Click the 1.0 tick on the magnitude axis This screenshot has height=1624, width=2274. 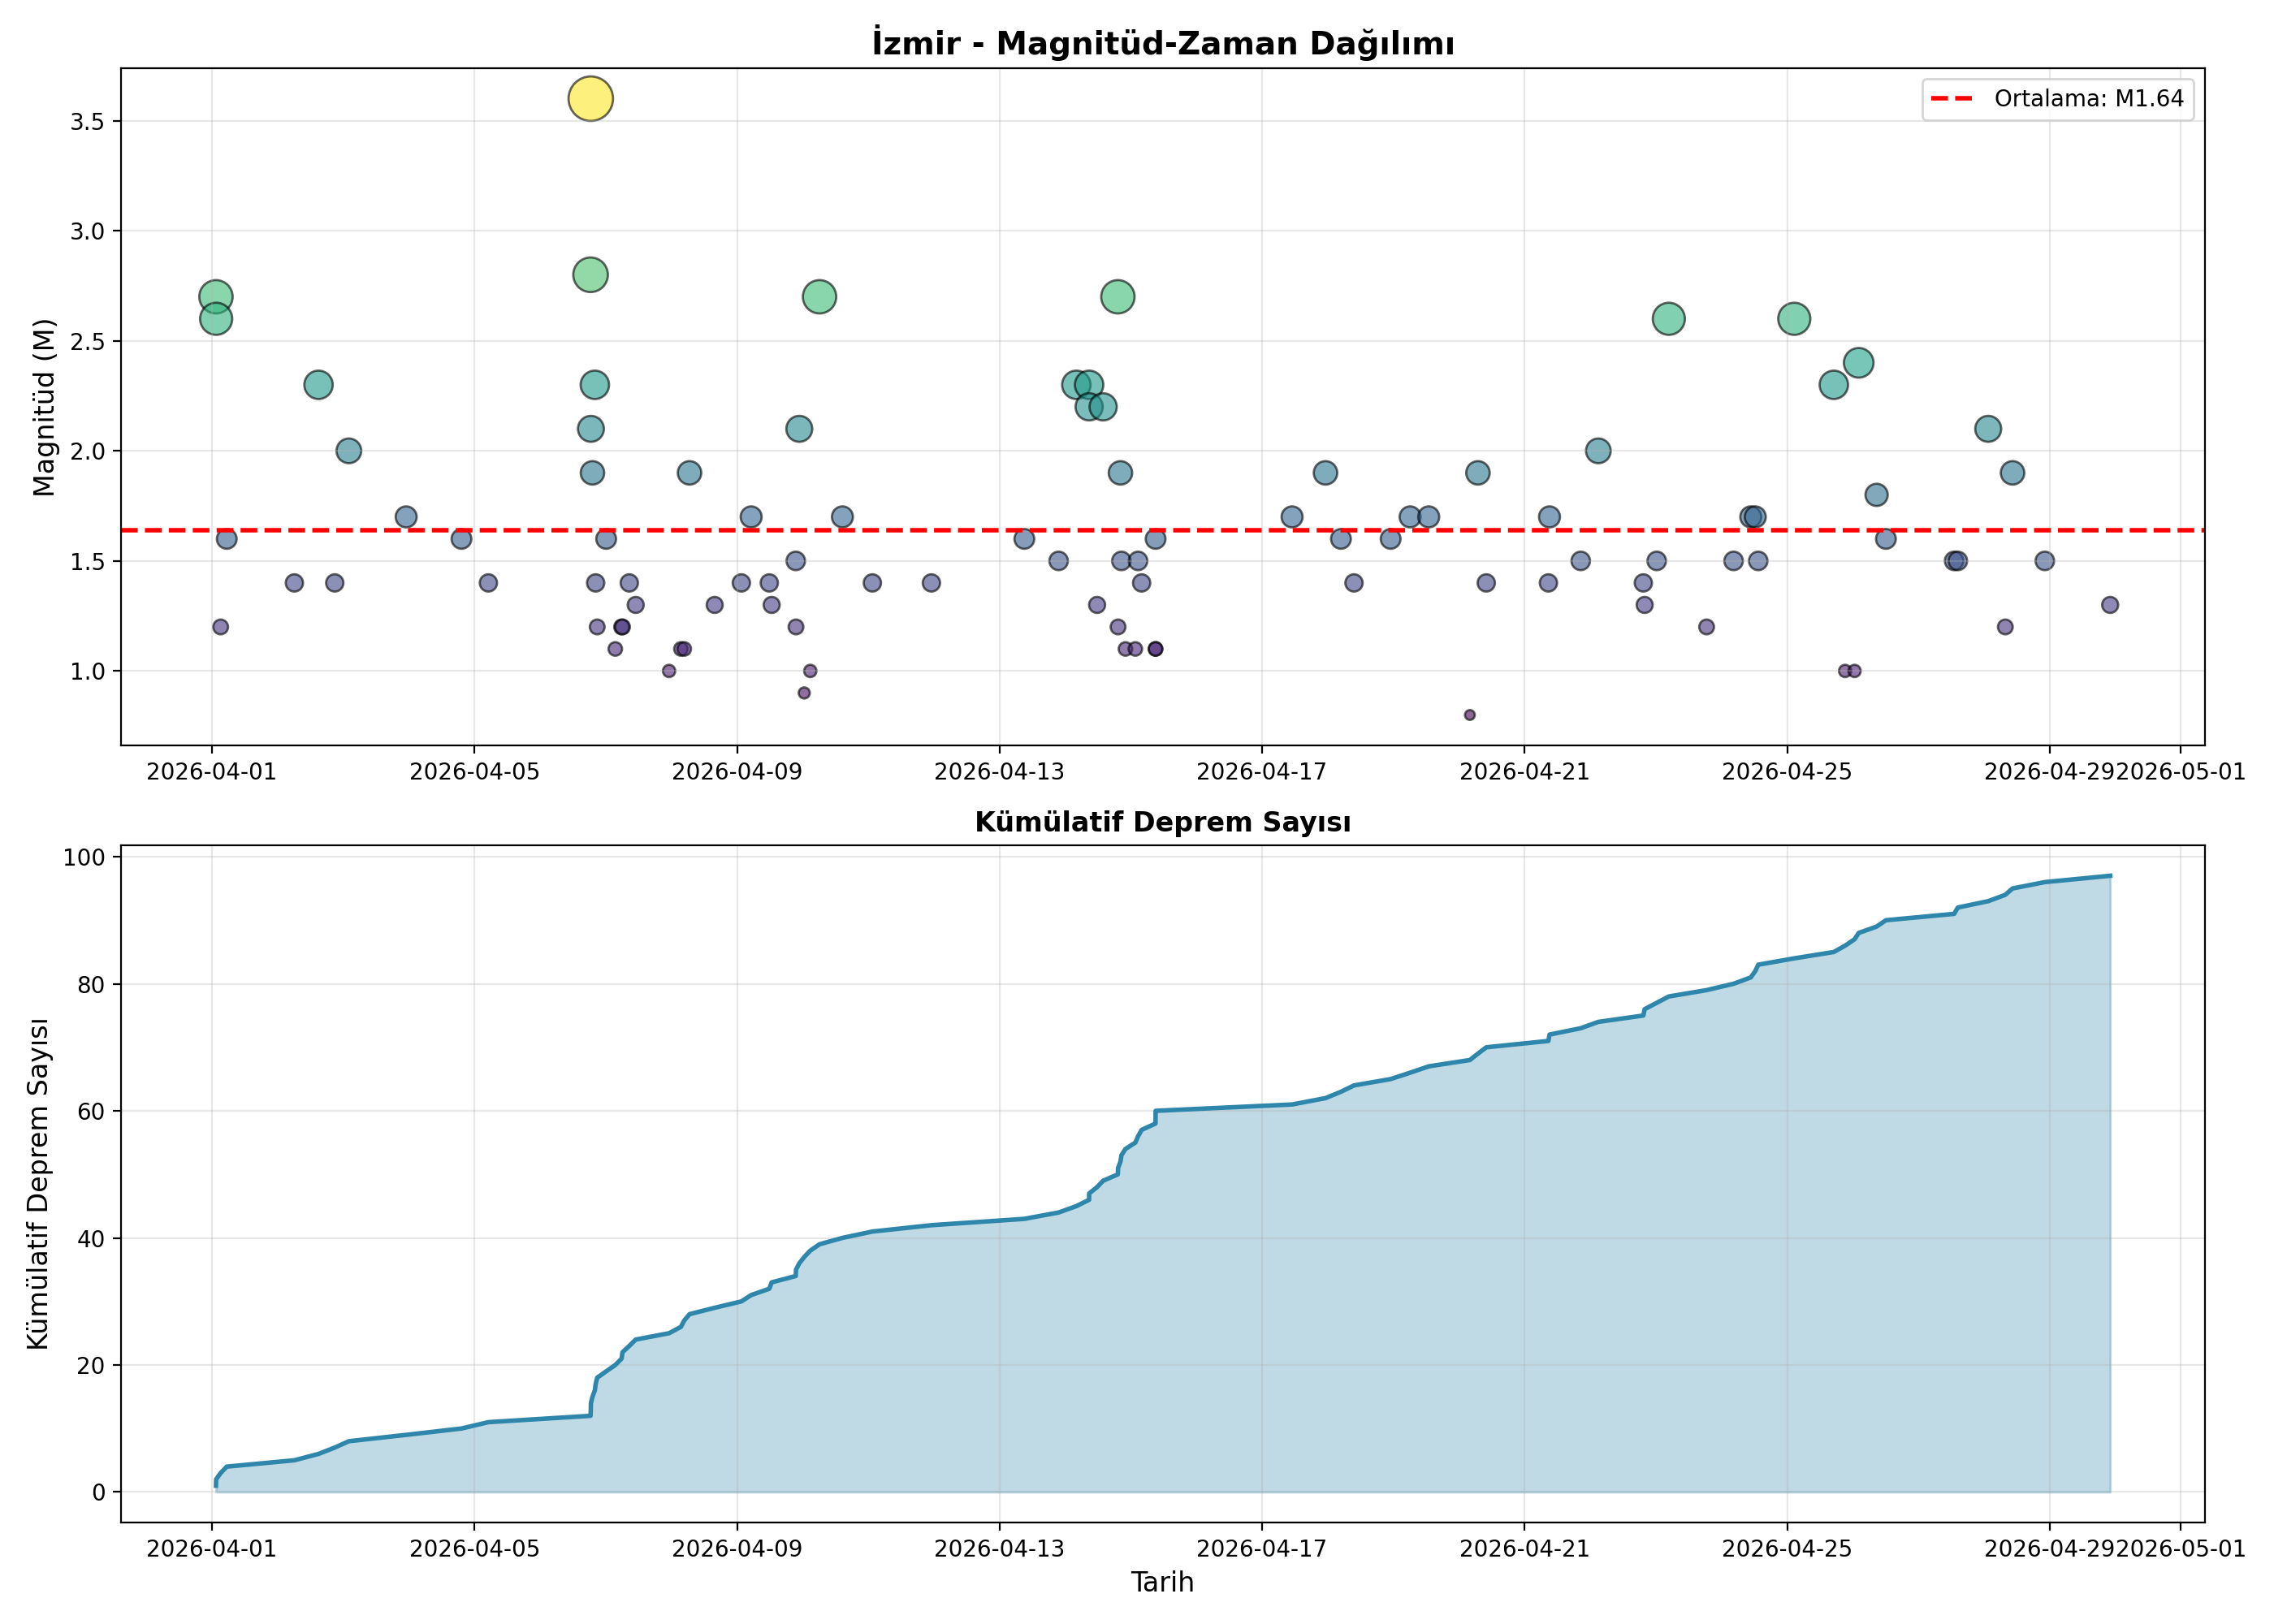coord(88,671)
